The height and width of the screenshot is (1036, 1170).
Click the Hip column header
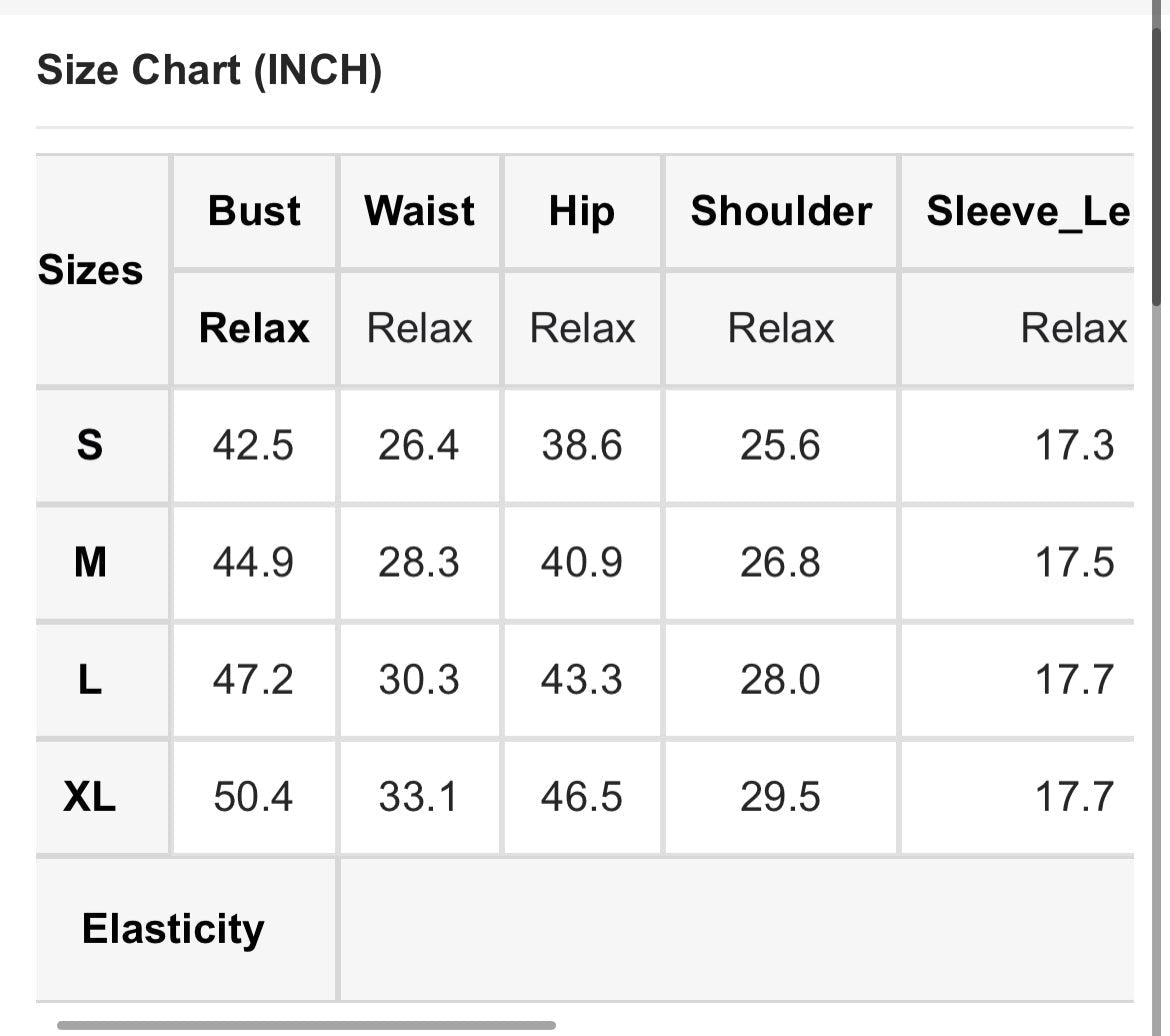581,211
